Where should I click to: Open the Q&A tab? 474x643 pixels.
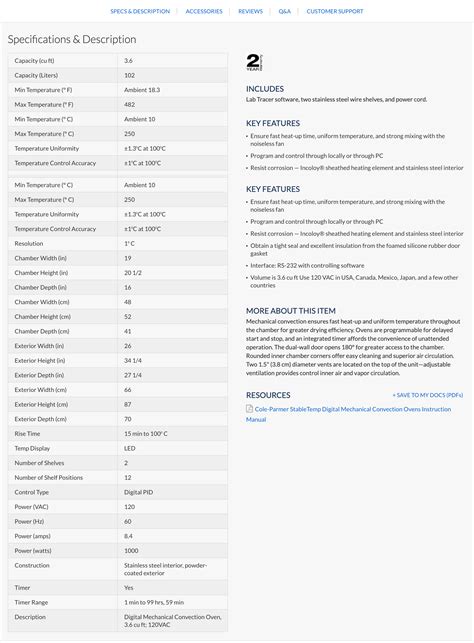pos(285,11)
